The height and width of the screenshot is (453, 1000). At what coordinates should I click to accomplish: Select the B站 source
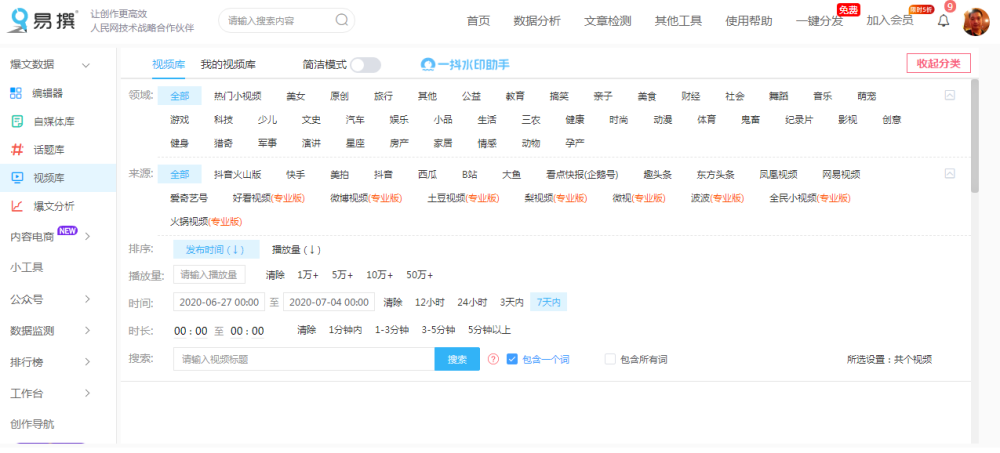point(470,174)
